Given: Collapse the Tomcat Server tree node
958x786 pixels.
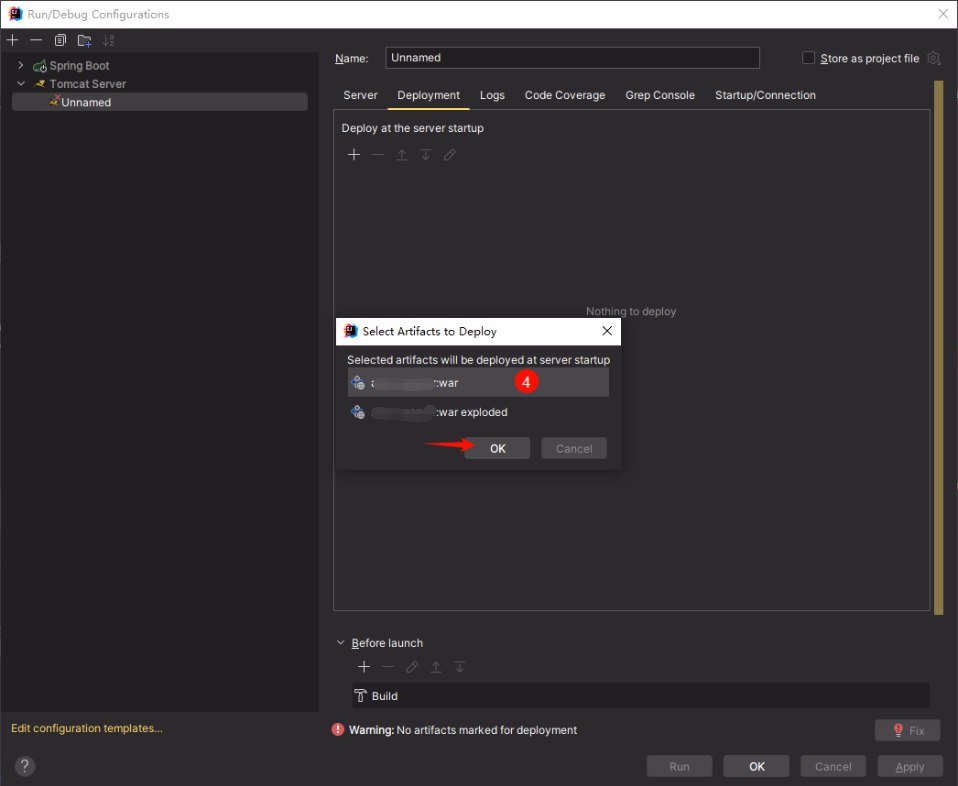Looking at the screenshot, I should coord(21,84).
